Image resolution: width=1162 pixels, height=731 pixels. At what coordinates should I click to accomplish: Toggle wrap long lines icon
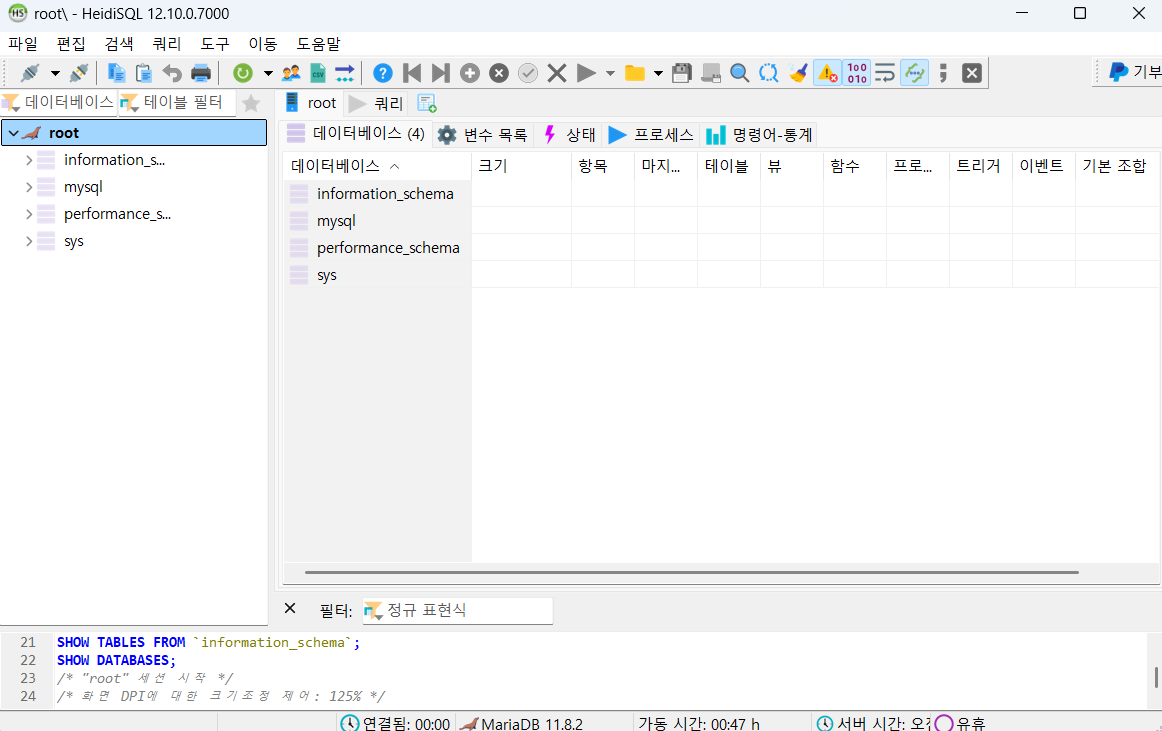885,73
